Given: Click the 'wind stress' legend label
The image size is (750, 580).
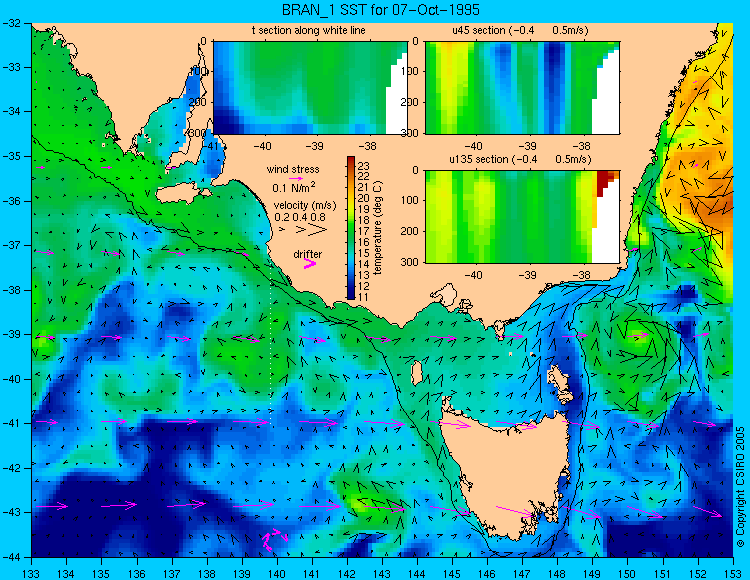Looking at the screenshot, I should (x=293, y=169).
